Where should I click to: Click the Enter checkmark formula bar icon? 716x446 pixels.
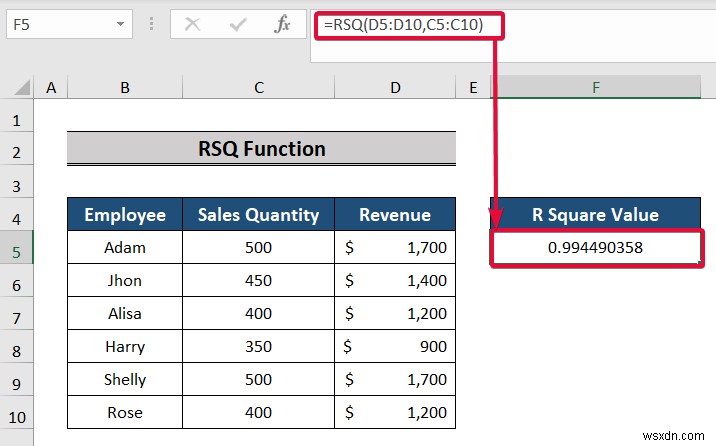click(237, 24)
